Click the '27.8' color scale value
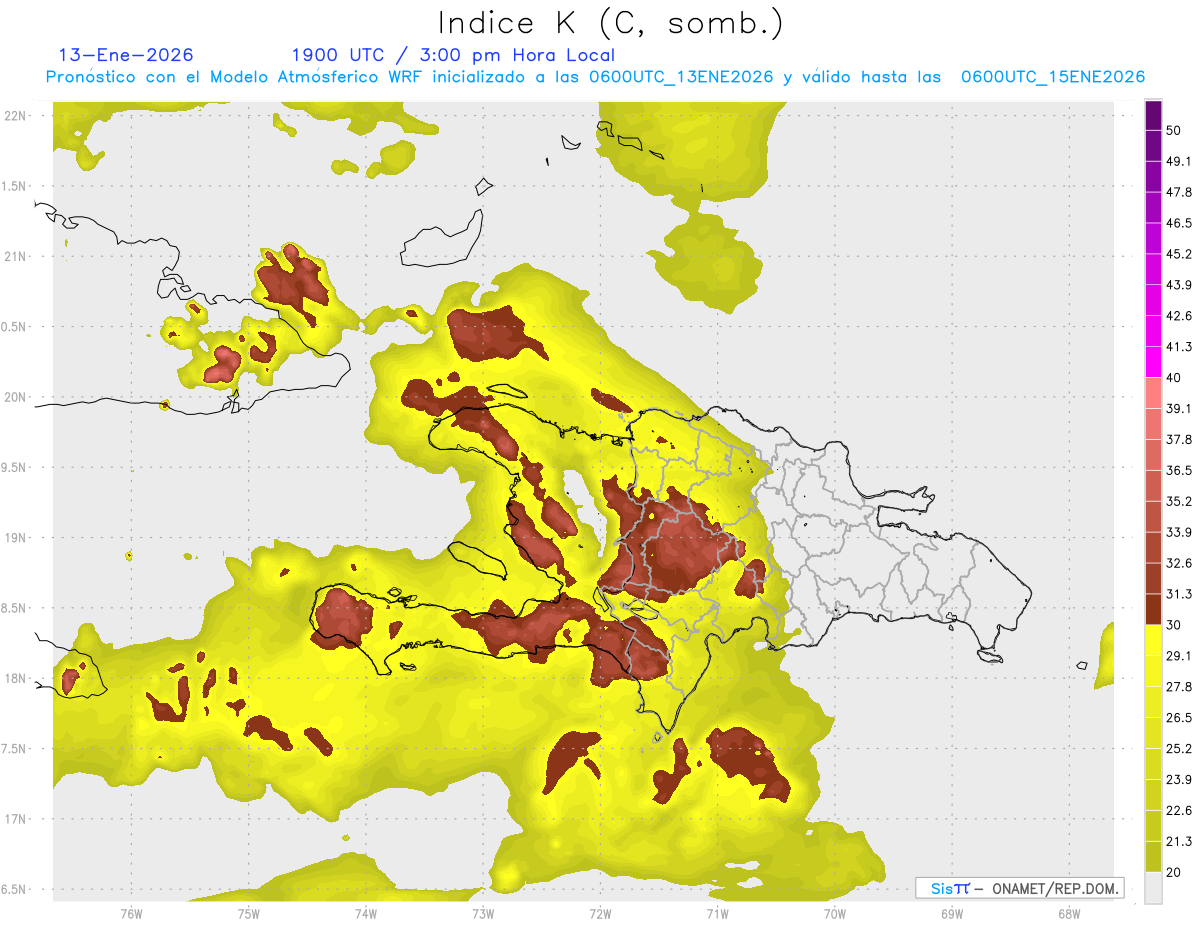 (x=1179, y=686)
